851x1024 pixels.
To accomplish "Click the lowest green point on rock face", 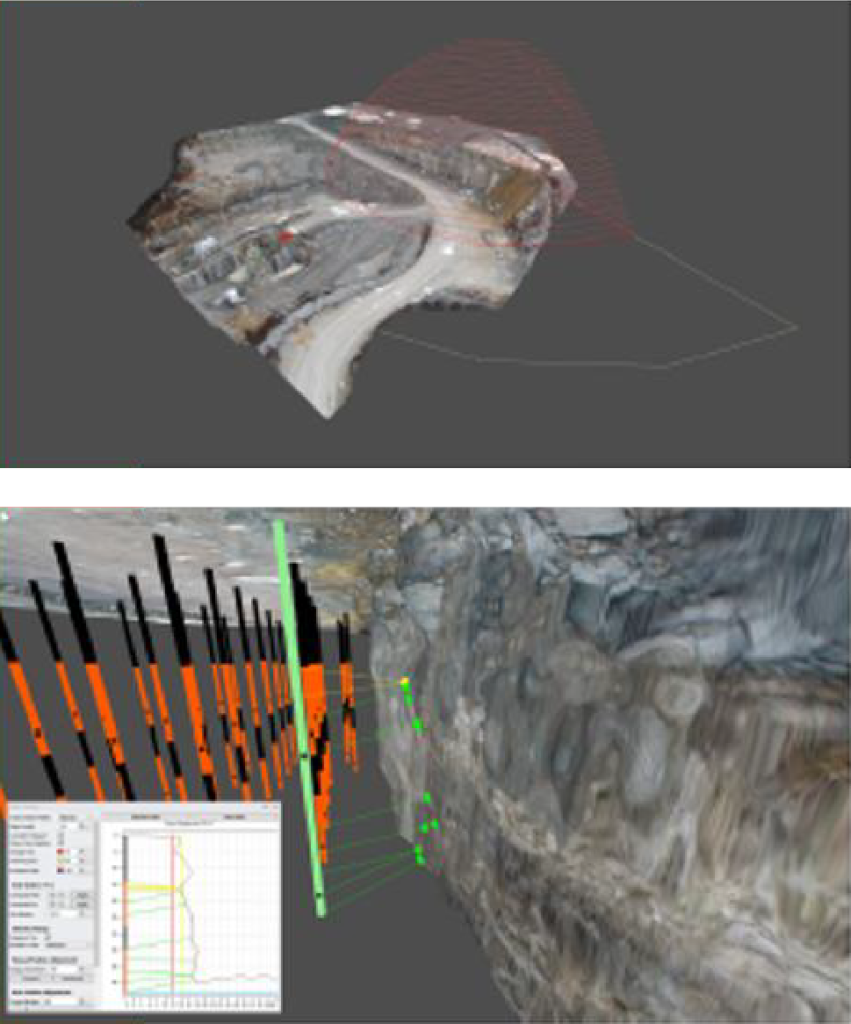I will [420, 860].
